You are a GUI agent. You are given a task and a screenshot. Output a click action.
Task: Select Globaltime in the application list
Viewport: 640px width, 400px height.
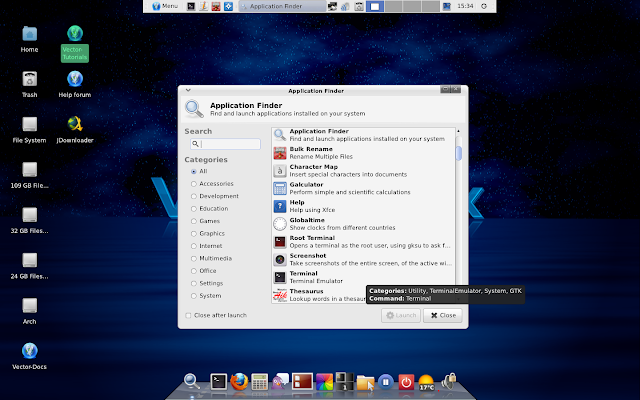[363, 224]
